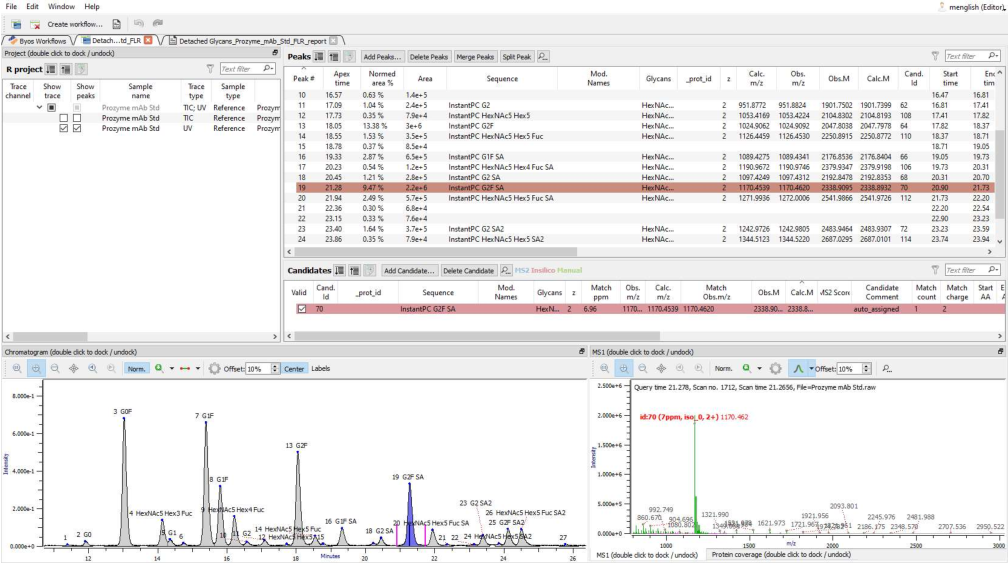This screenshot has width=1008, height=563.
Task: Select the pan/move tool in Chromatogram toolbar
Action: [x=74, y=368]
